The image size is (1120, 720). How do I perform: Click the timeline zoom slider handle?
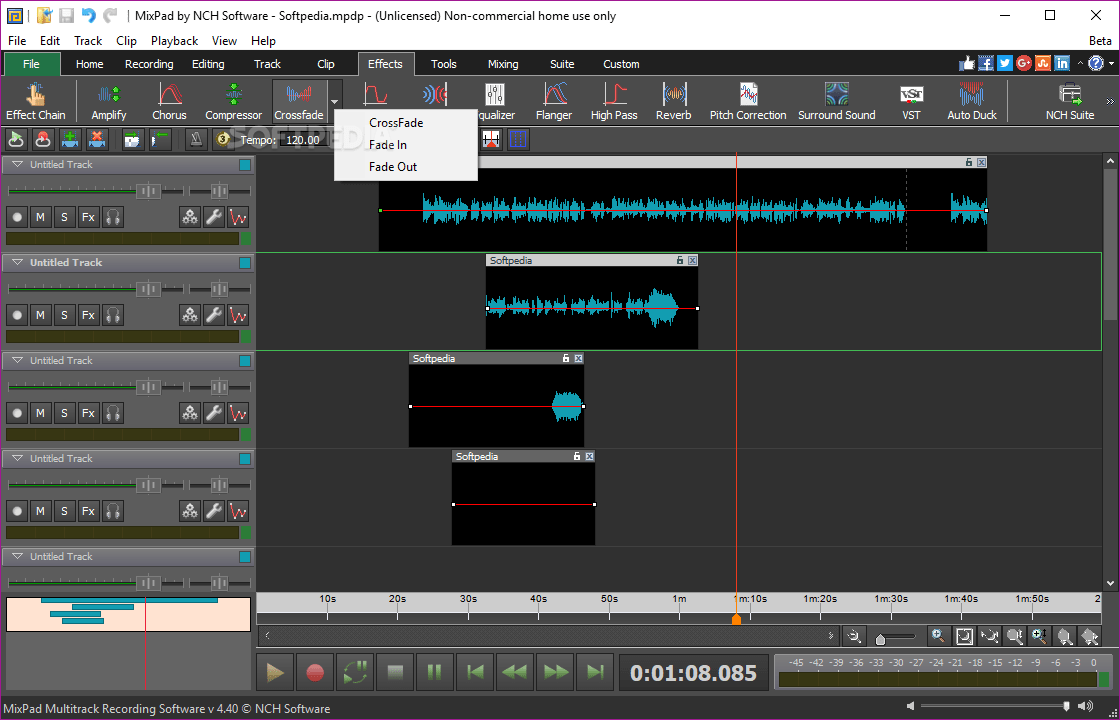tap(881, 640)
